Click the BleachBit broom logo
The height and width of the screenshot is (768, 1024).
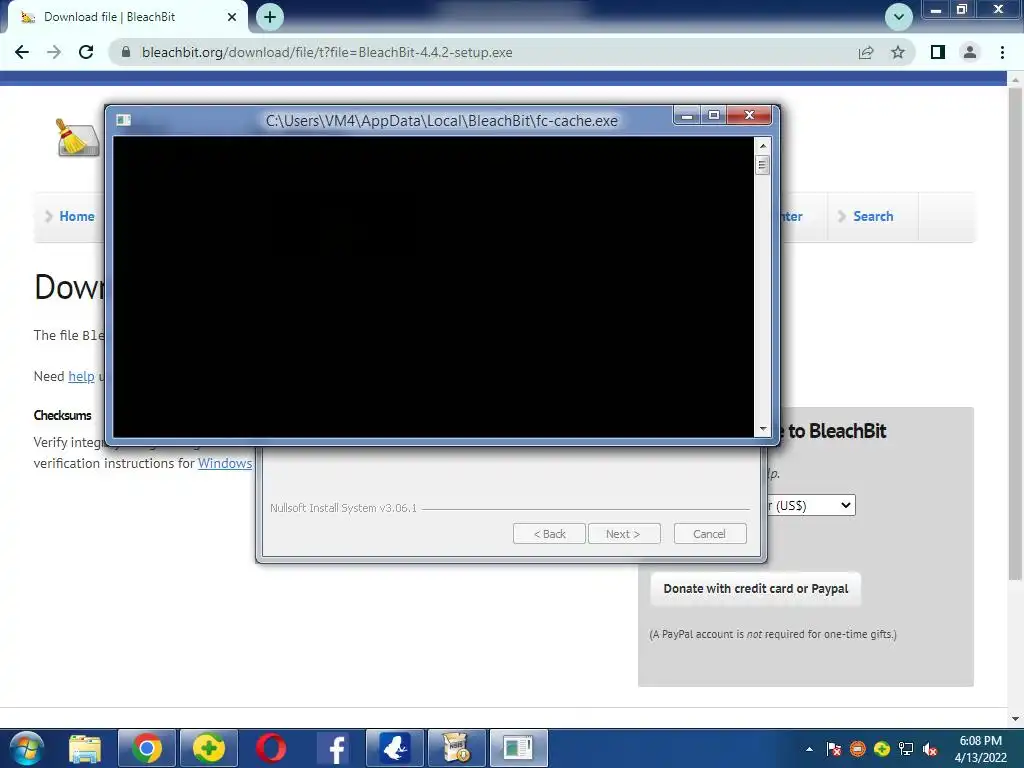[x=77, y=137]
